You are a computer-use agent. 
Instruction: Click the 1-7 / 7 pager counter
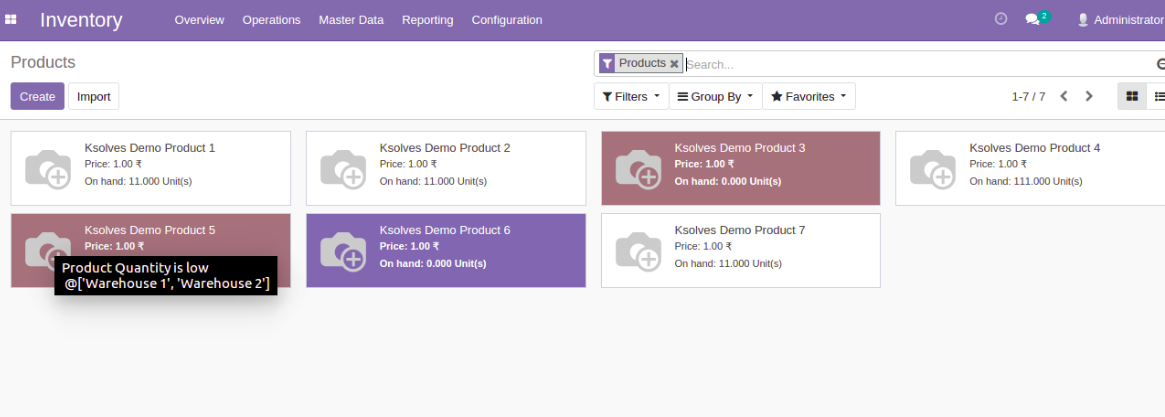point(1028,97)
